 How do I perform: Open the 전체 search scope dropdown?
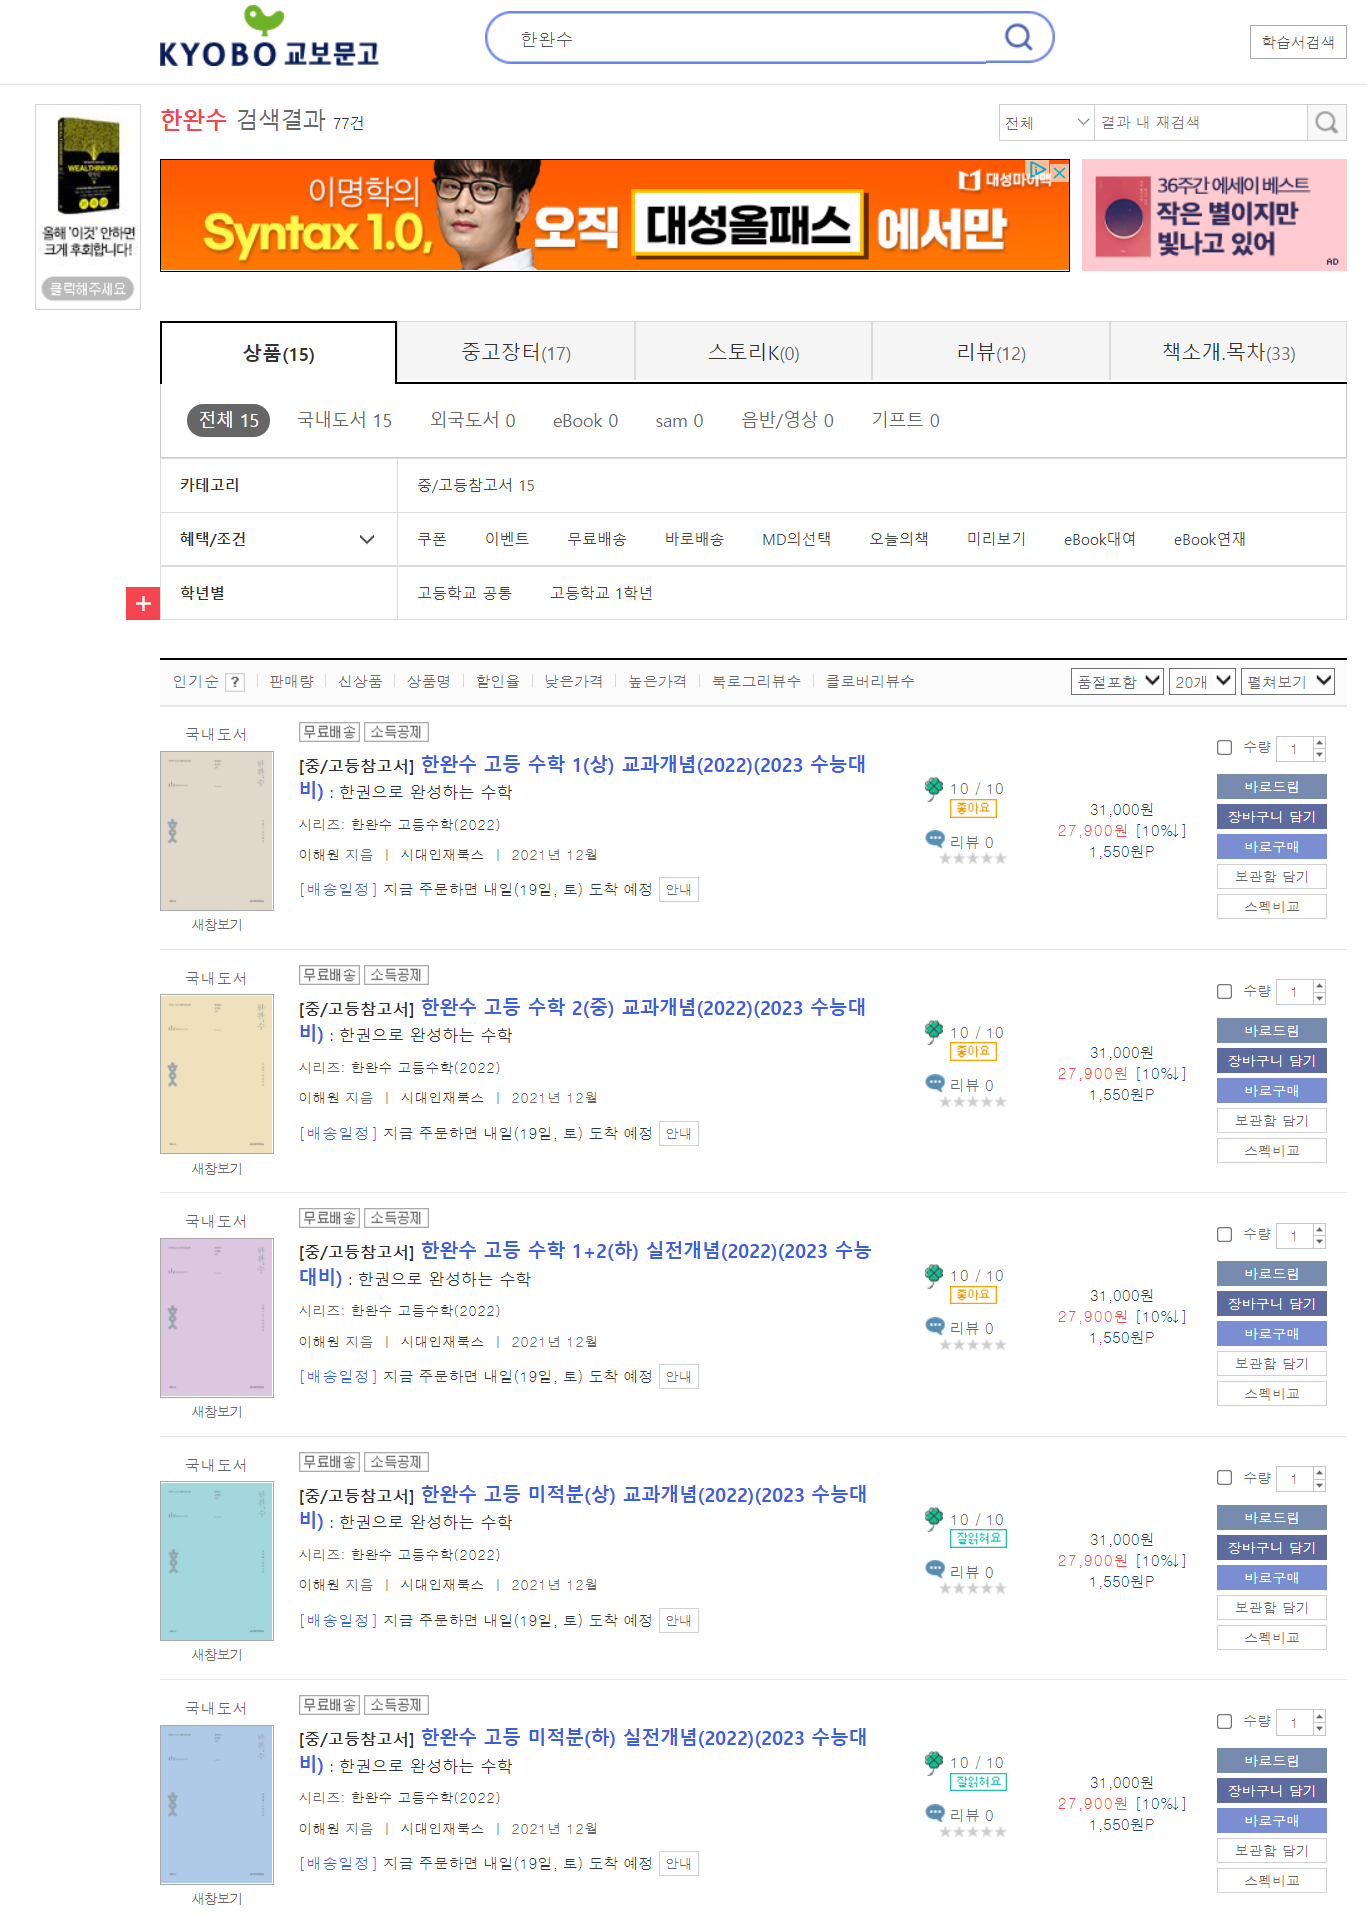[x=1046, y=122]
